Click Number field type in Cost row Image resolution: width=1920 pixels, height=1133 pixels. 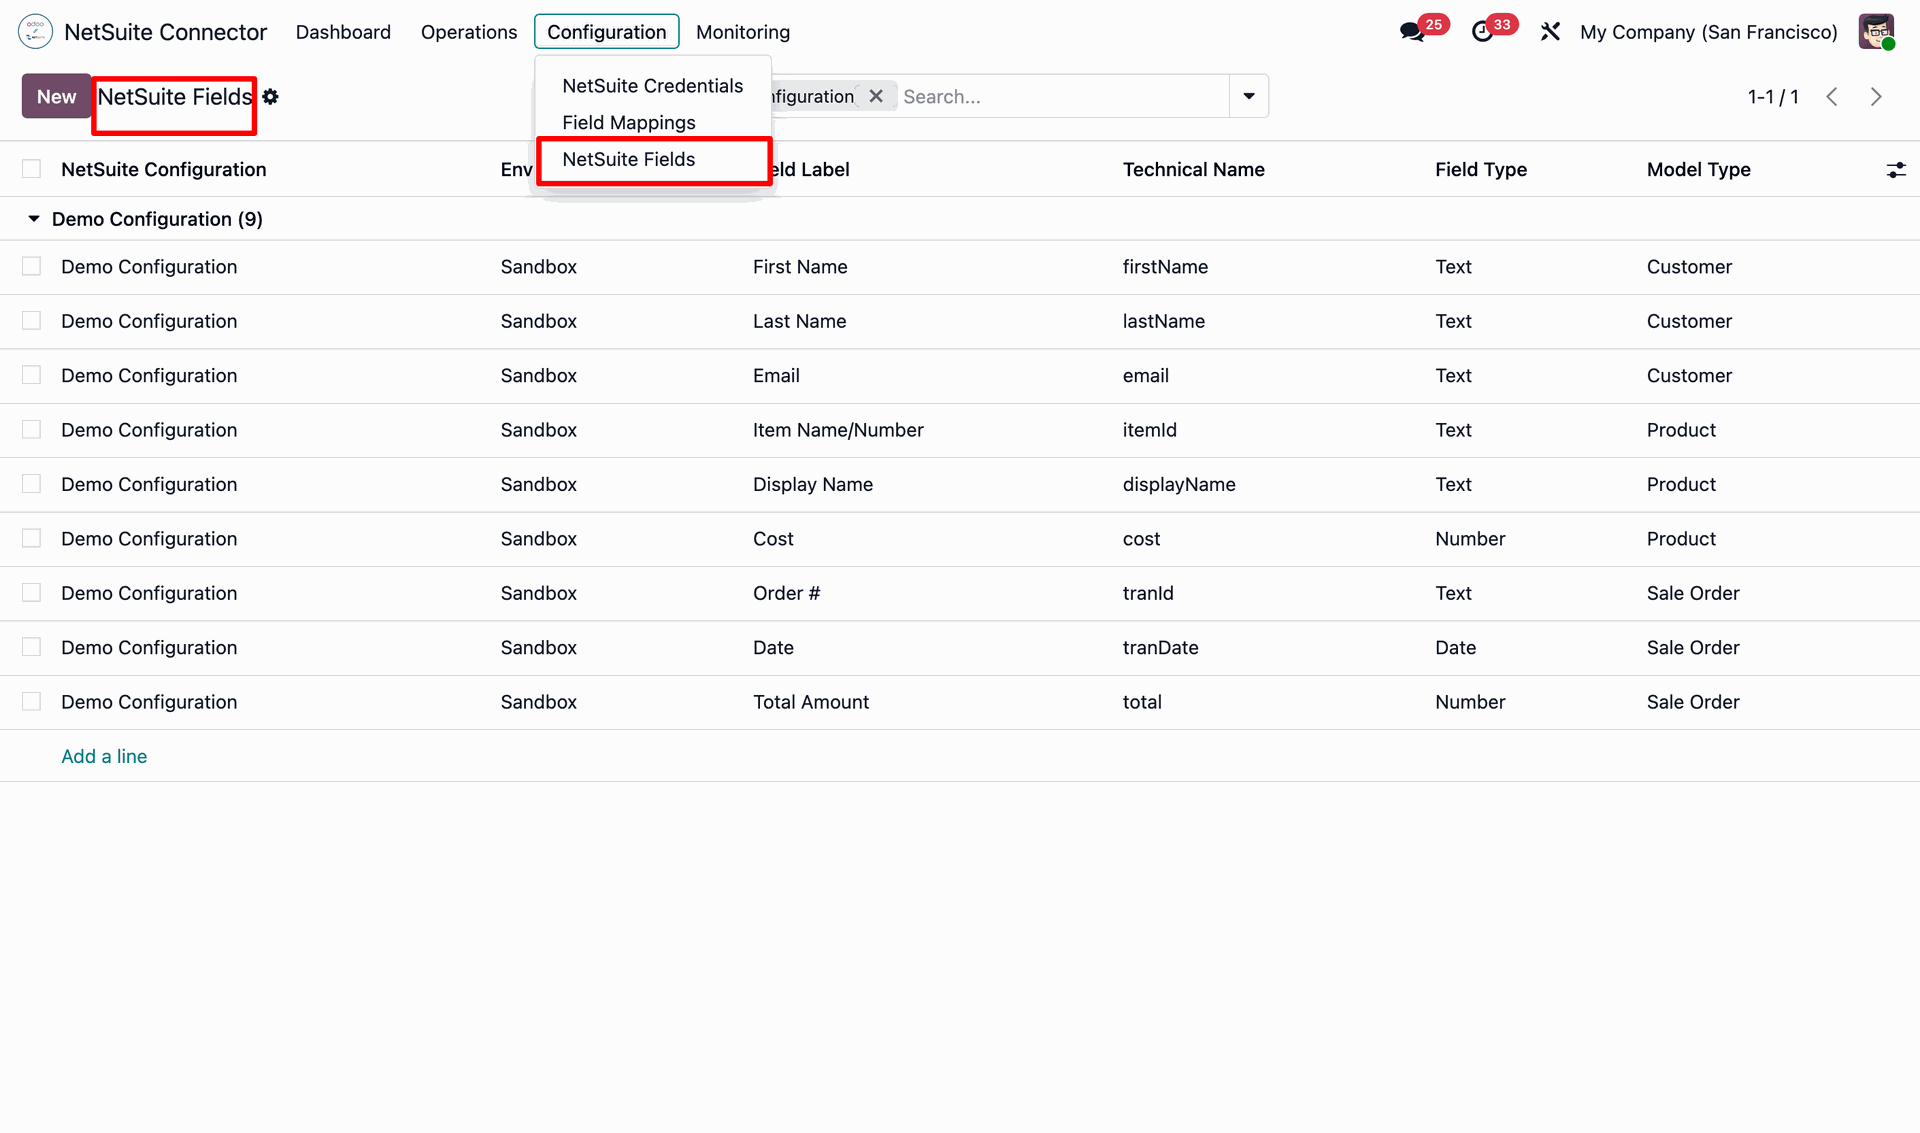coord(1470,539)
